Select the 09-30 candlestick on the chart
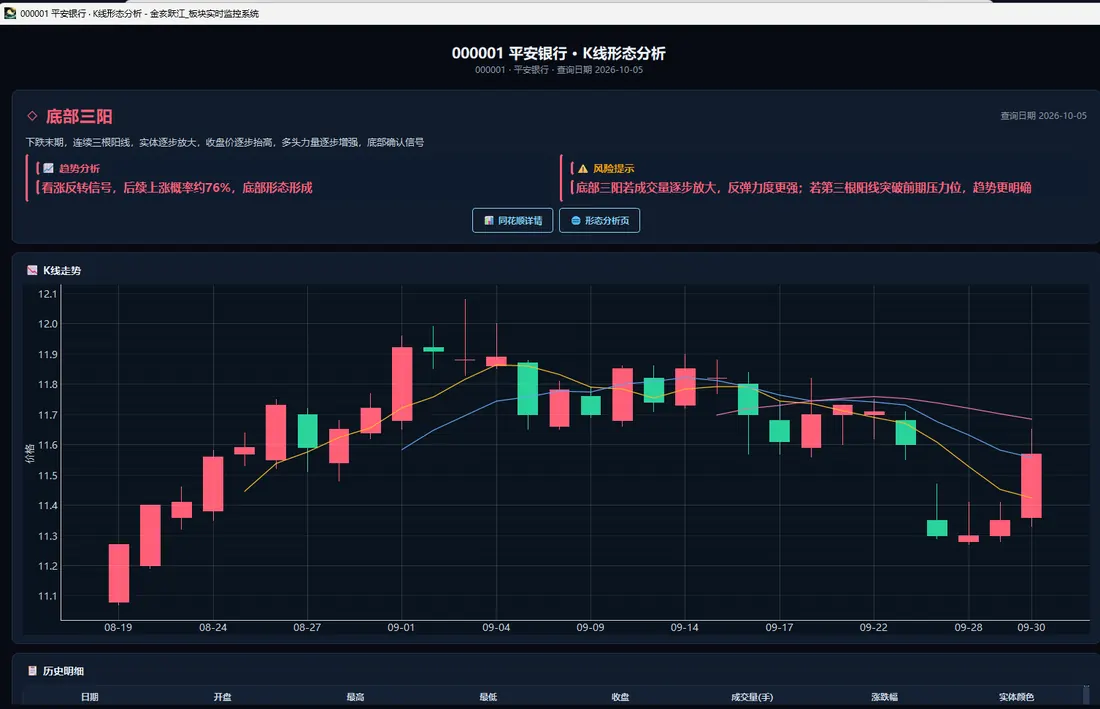Image resolution: width=1100 pixels, height=709 pixels. click(1031, 485)
